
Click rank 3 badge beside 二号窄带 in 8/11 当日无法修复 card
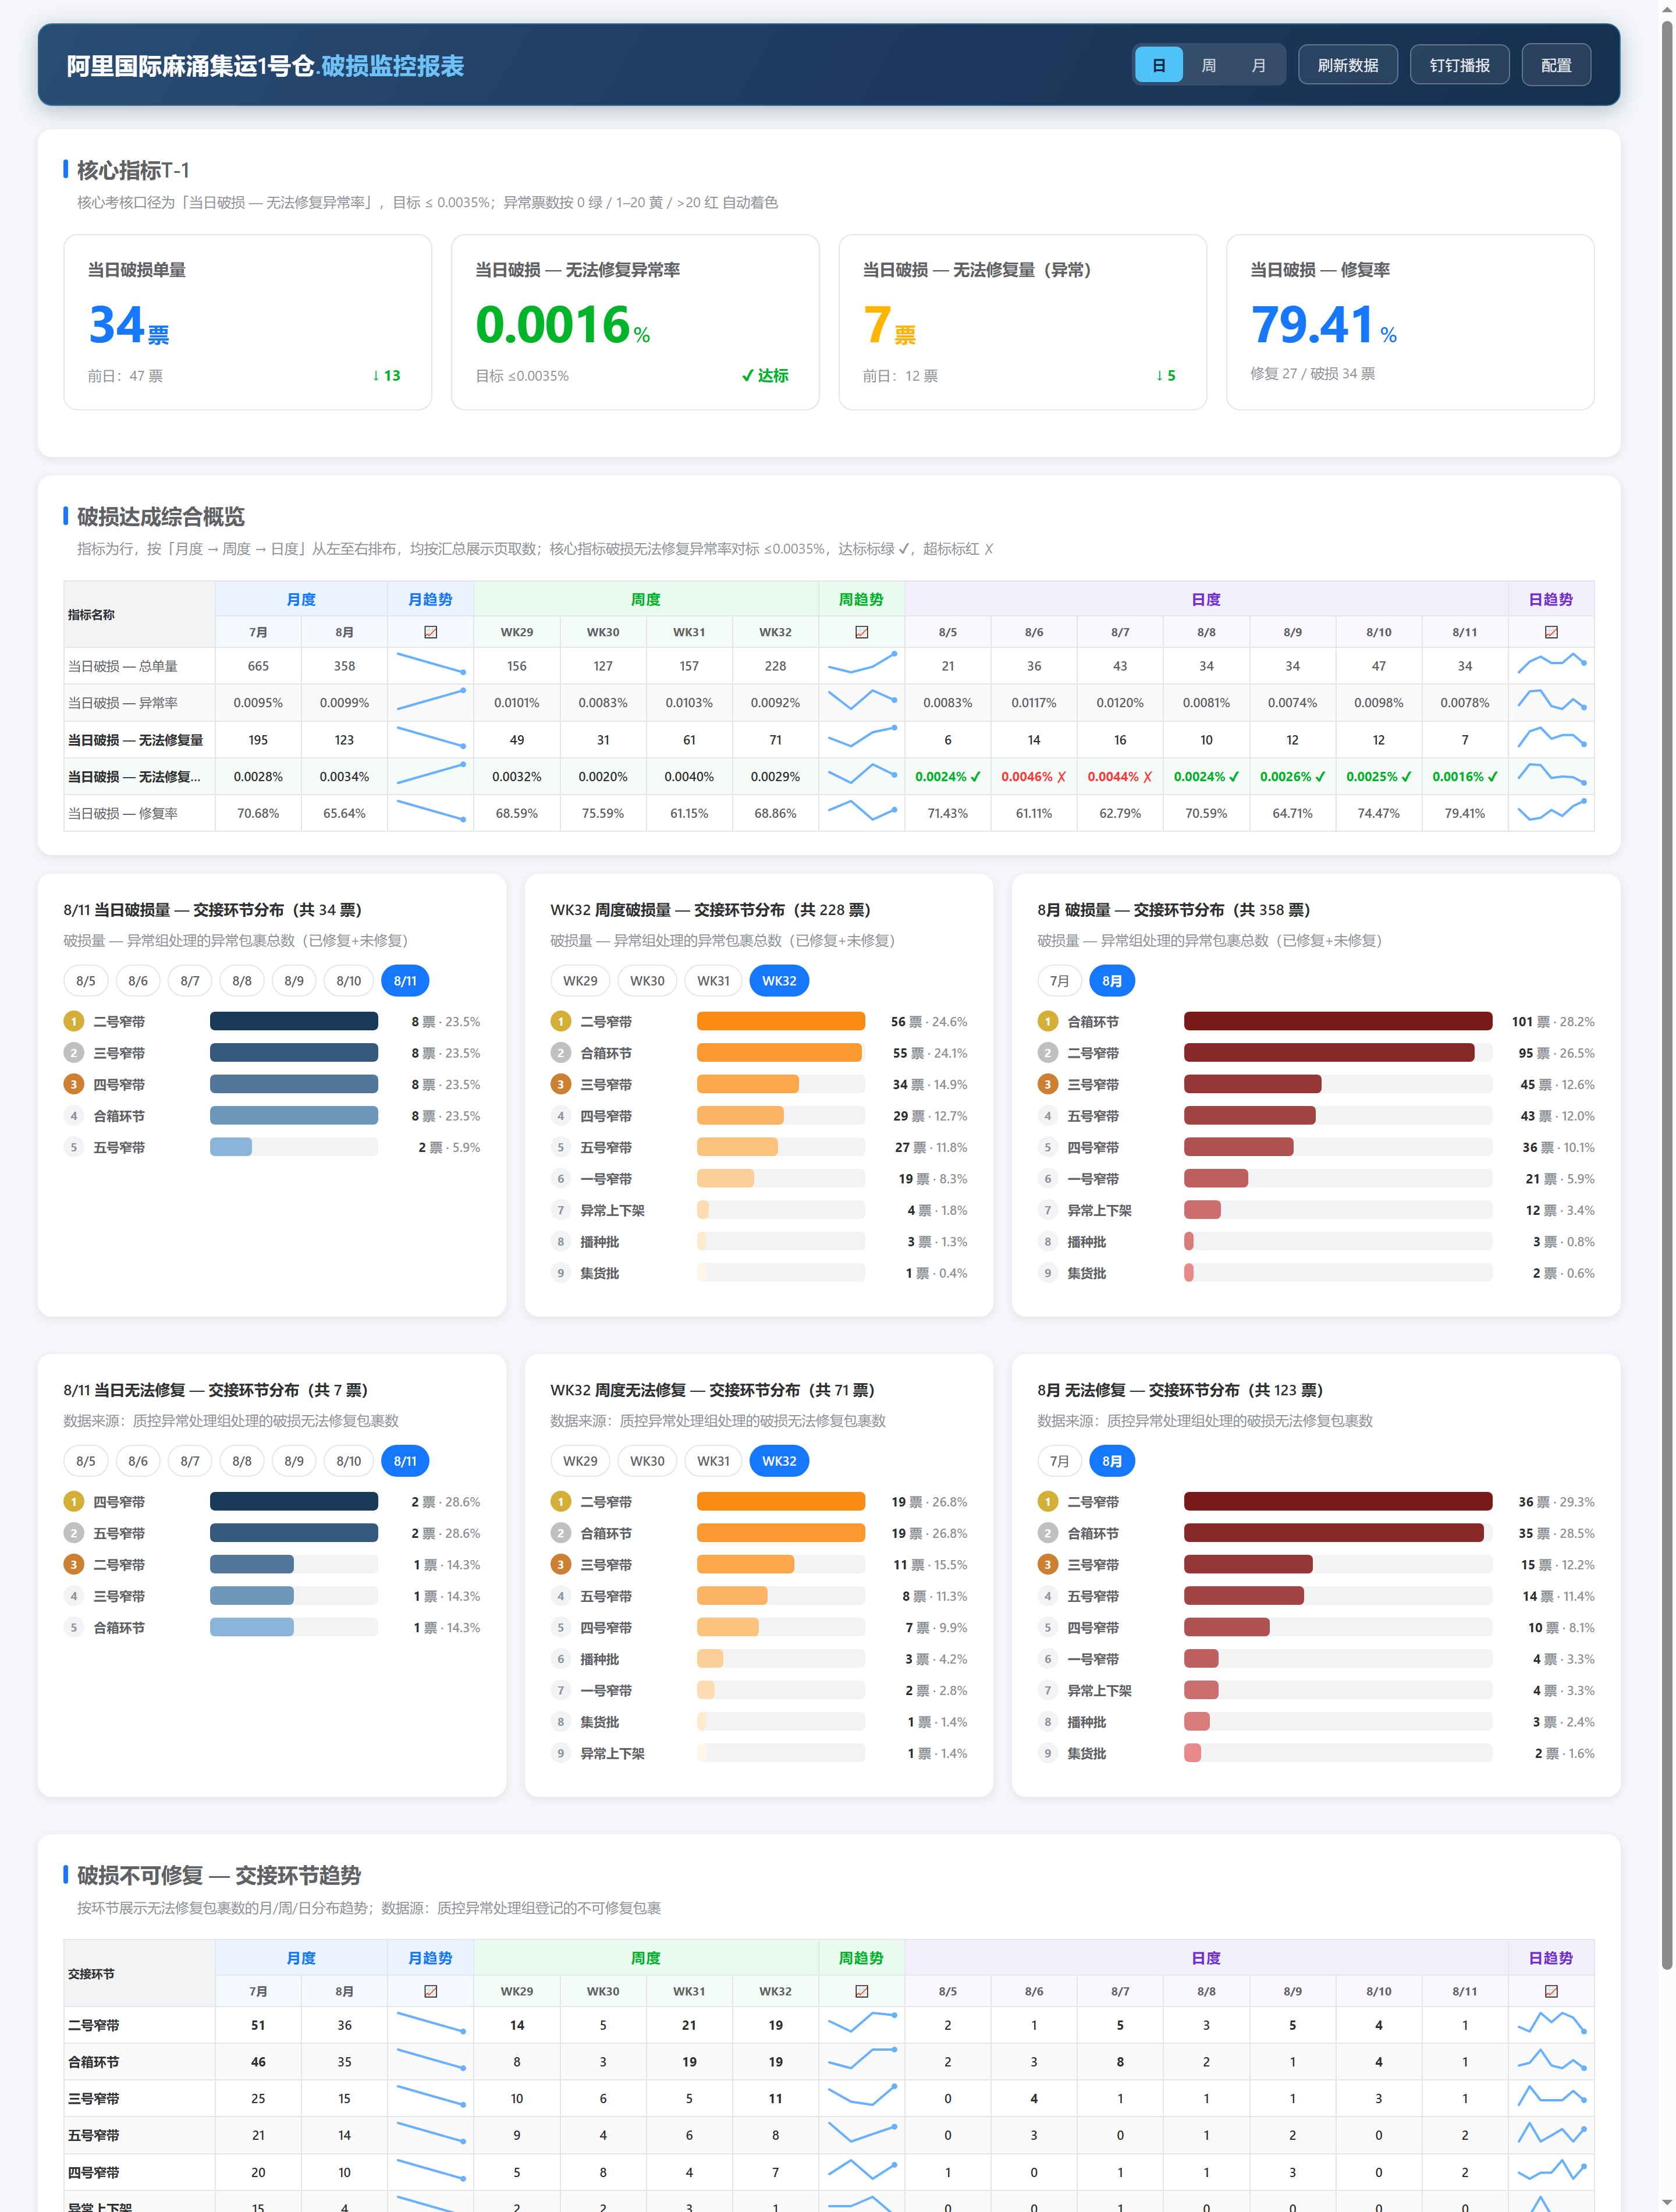[73, 1564]
